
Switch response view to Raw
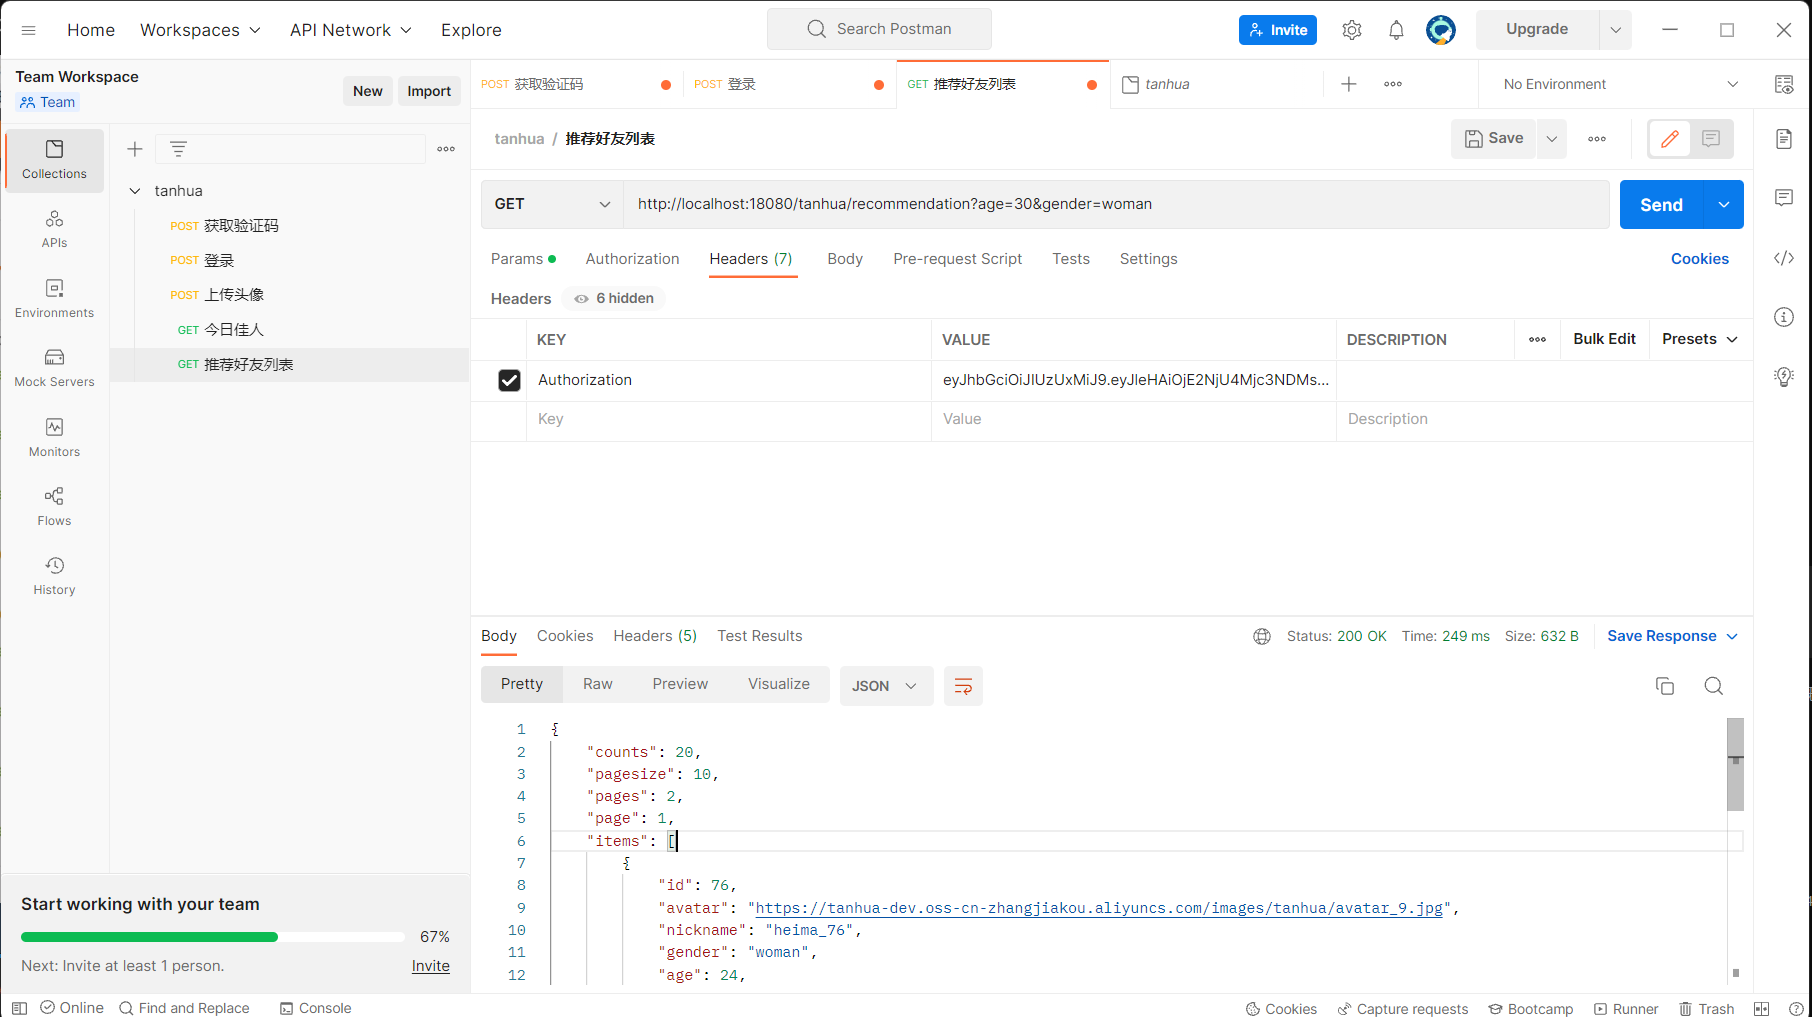(598, 684)
